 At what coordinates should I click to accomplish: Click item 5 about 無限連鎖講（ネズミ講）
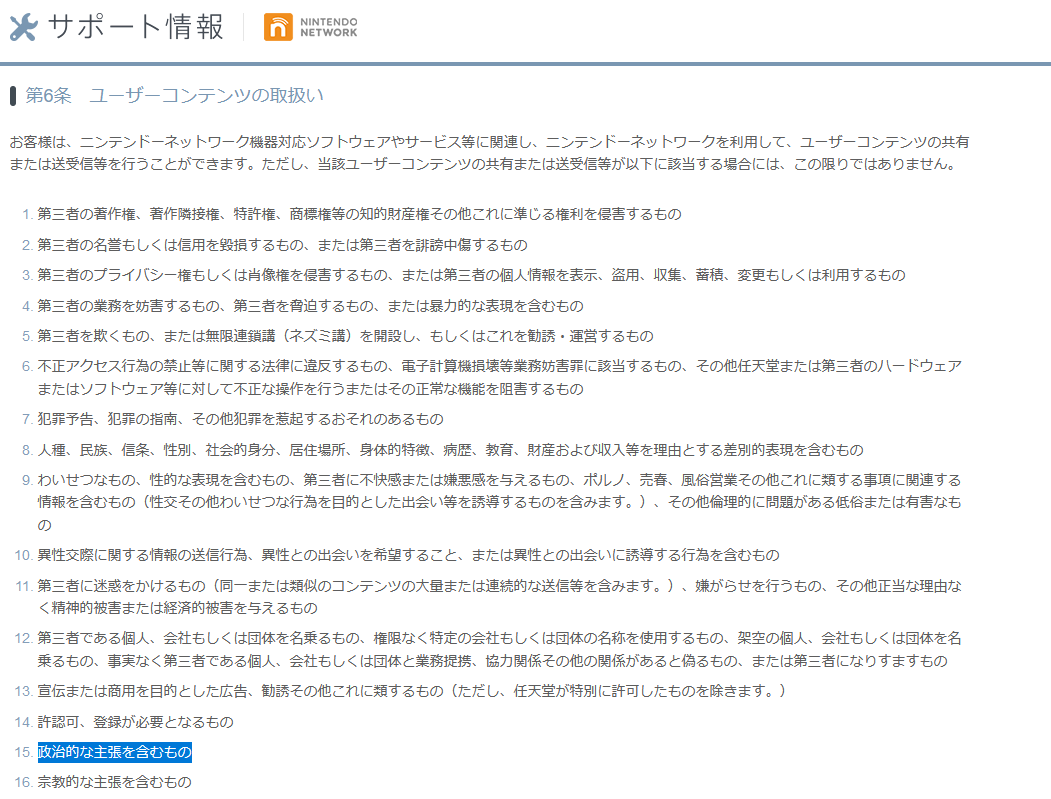(345, 336)
